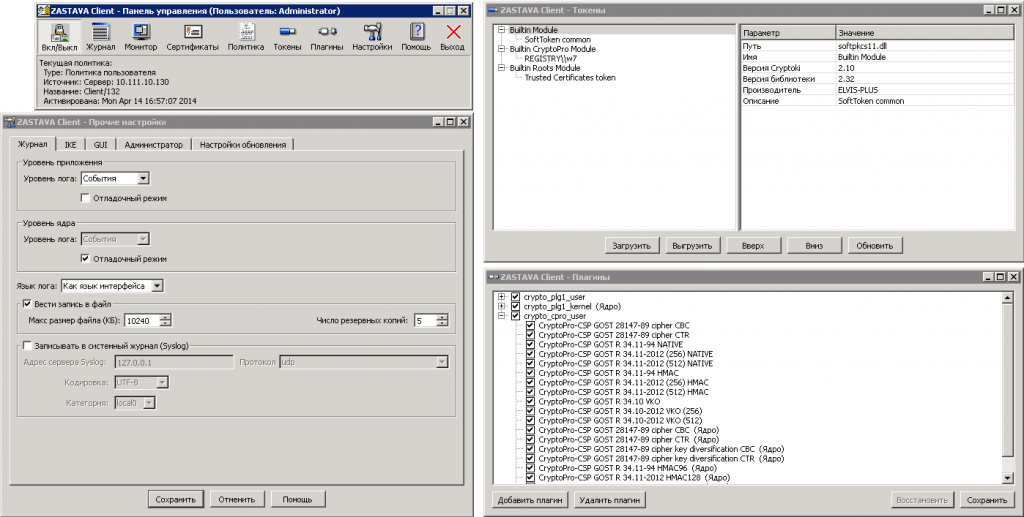The image size is (1024, 517).
Task: Switch to the IKE tab
Action: pos(71,145)
